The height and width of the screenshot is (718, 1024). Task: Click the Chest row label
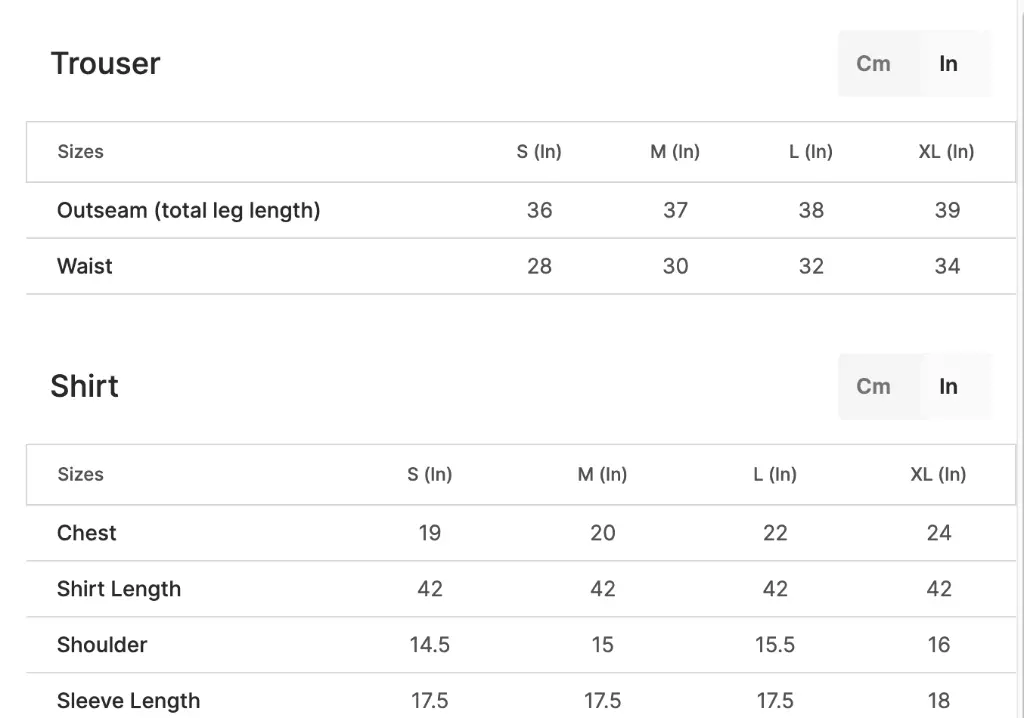(x=86, y=532)
